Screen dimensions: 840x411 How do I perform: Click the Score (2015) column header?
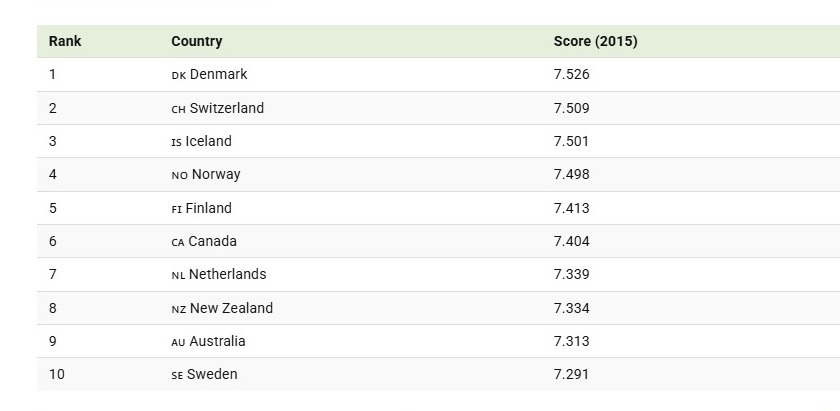pyautogui.click(x=595, y=41)
